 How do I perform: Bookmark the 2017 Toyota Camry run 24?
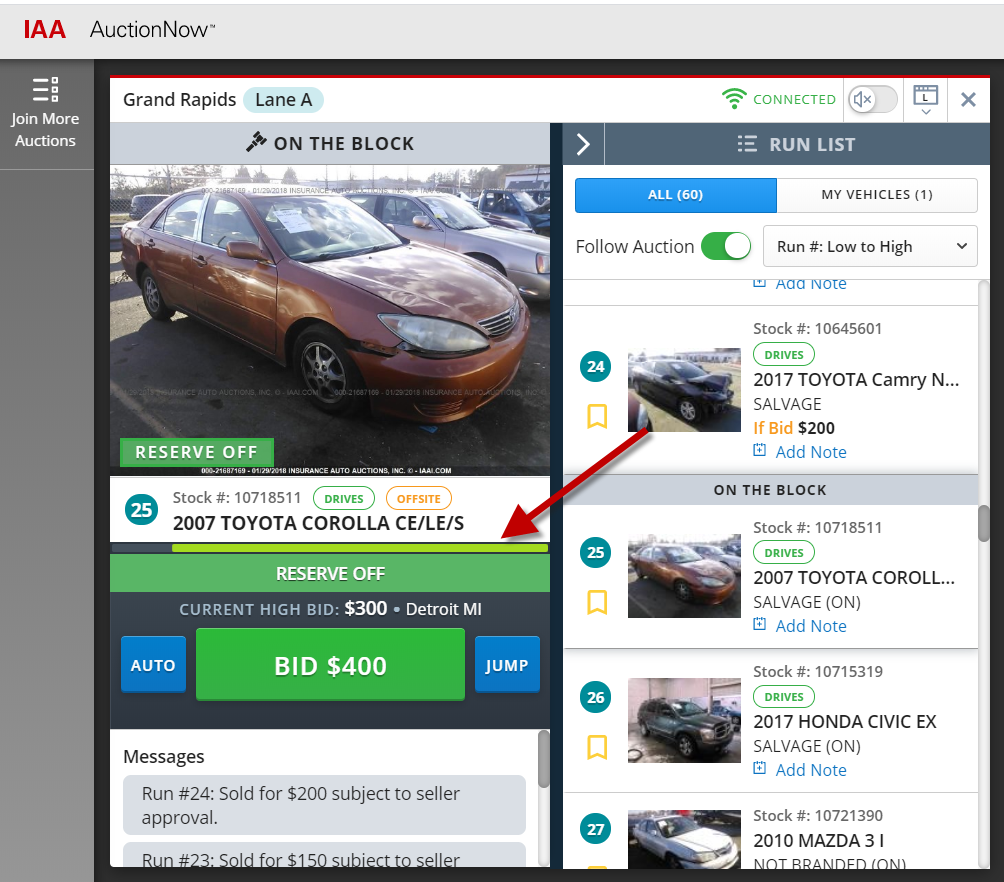pyautogui.click(x=597, y=416)
